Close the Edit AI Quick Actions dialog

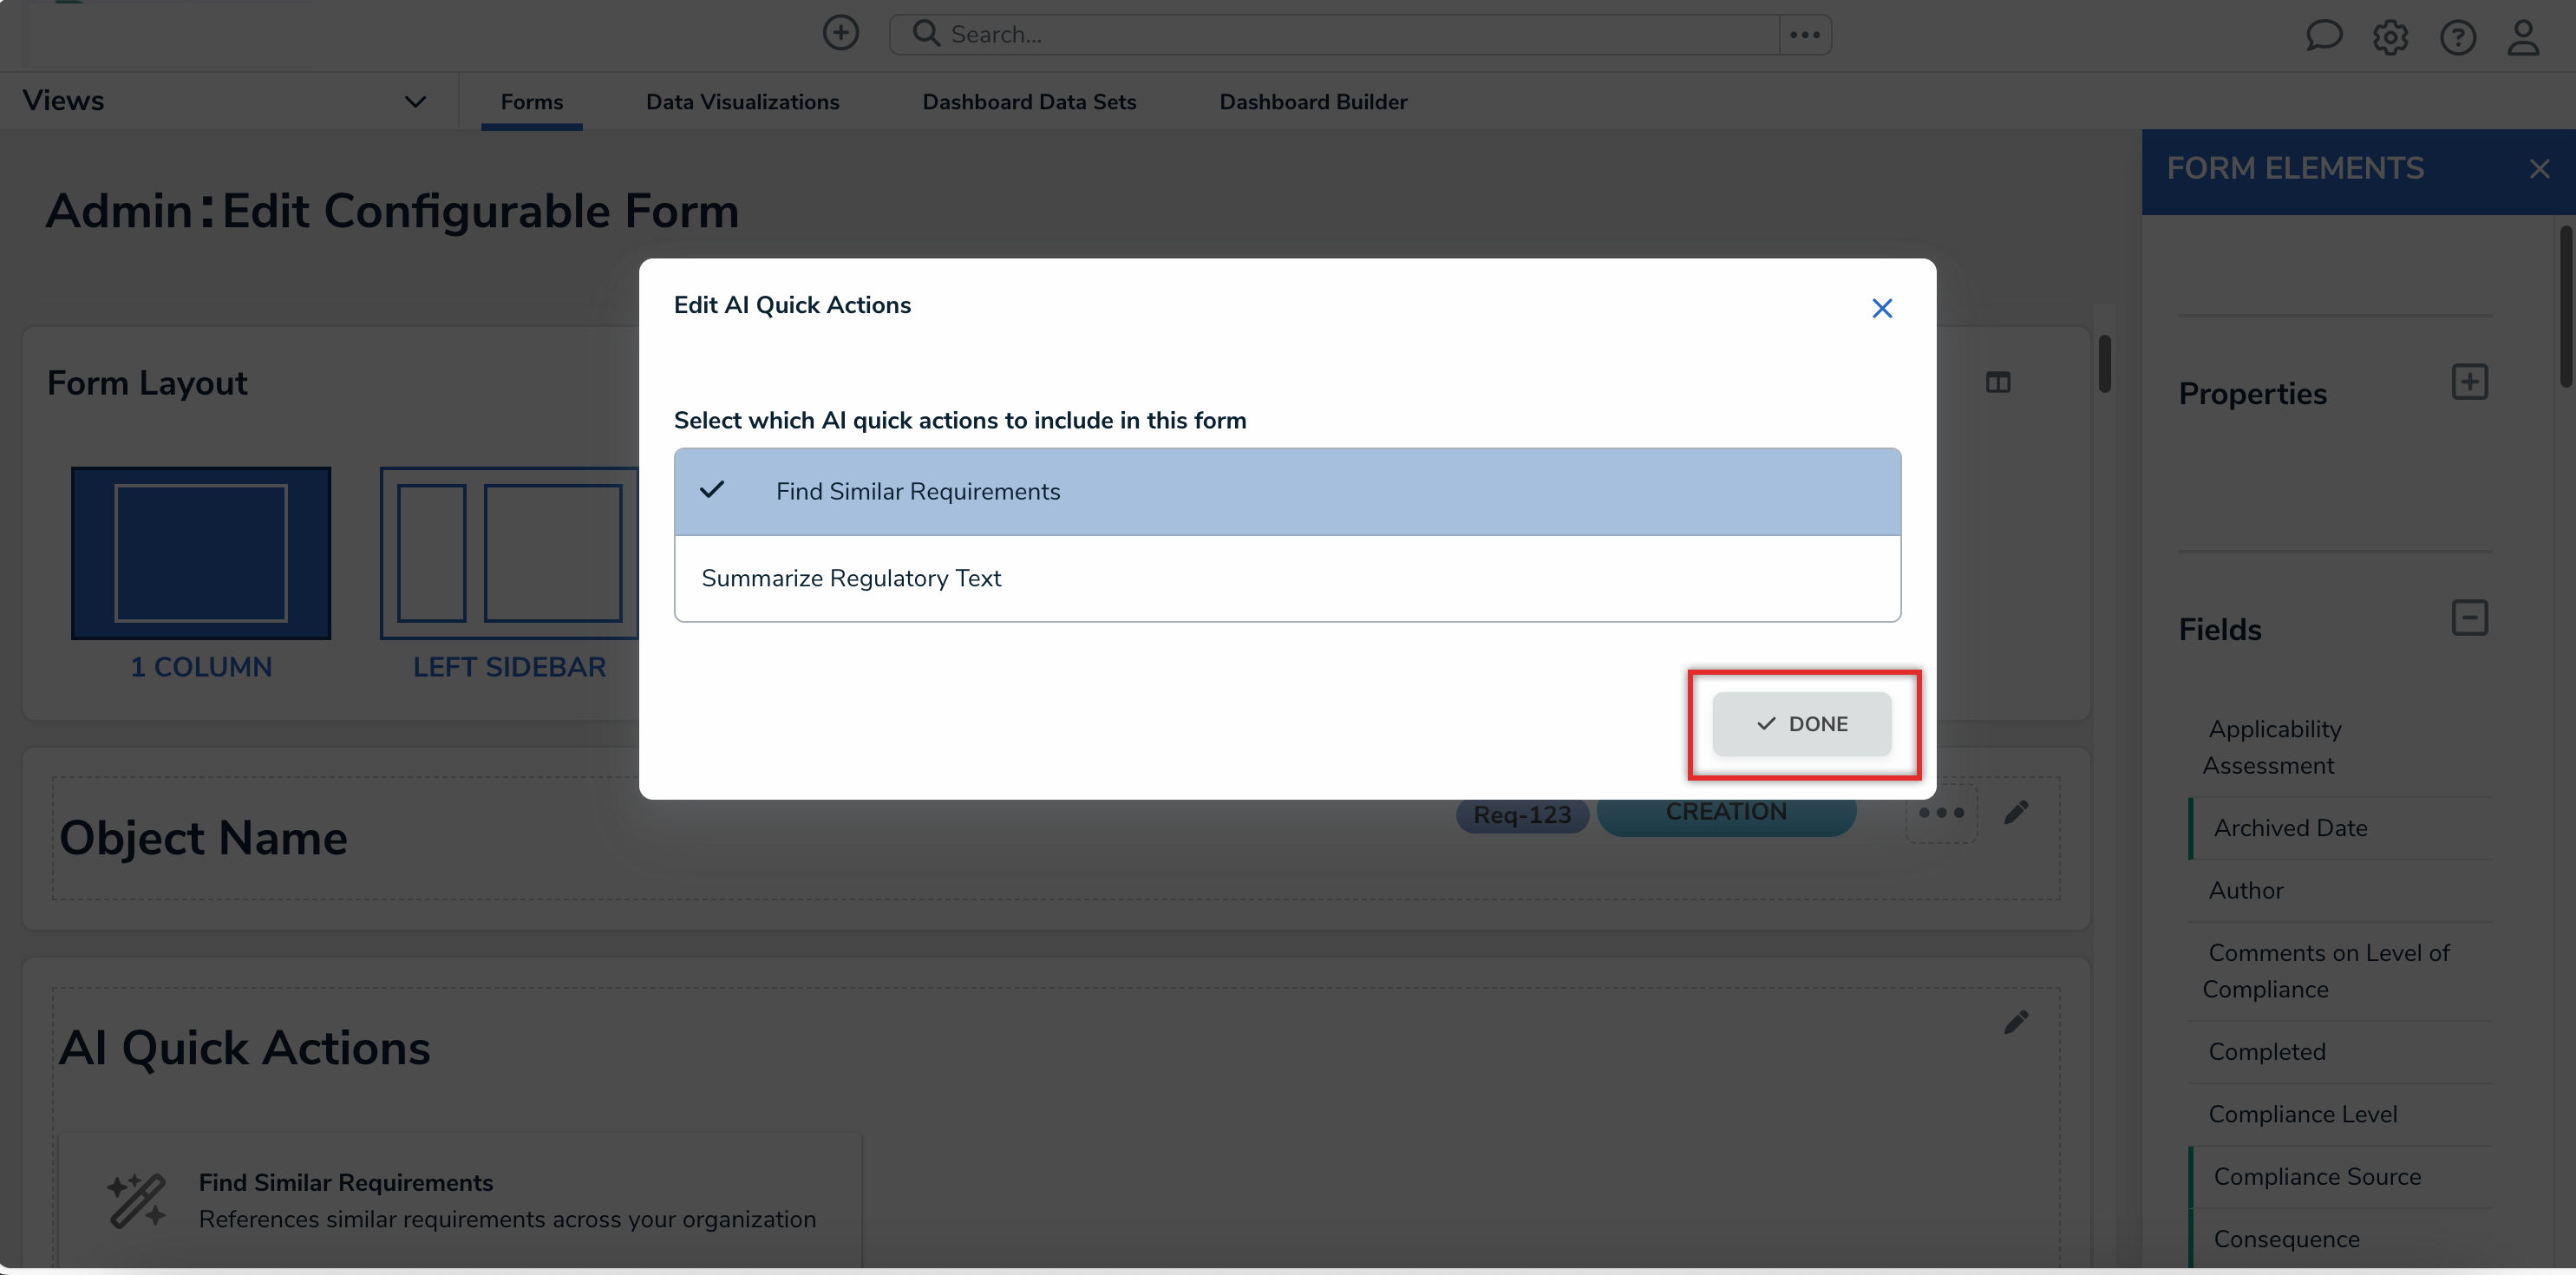(x=1881, y=308)
